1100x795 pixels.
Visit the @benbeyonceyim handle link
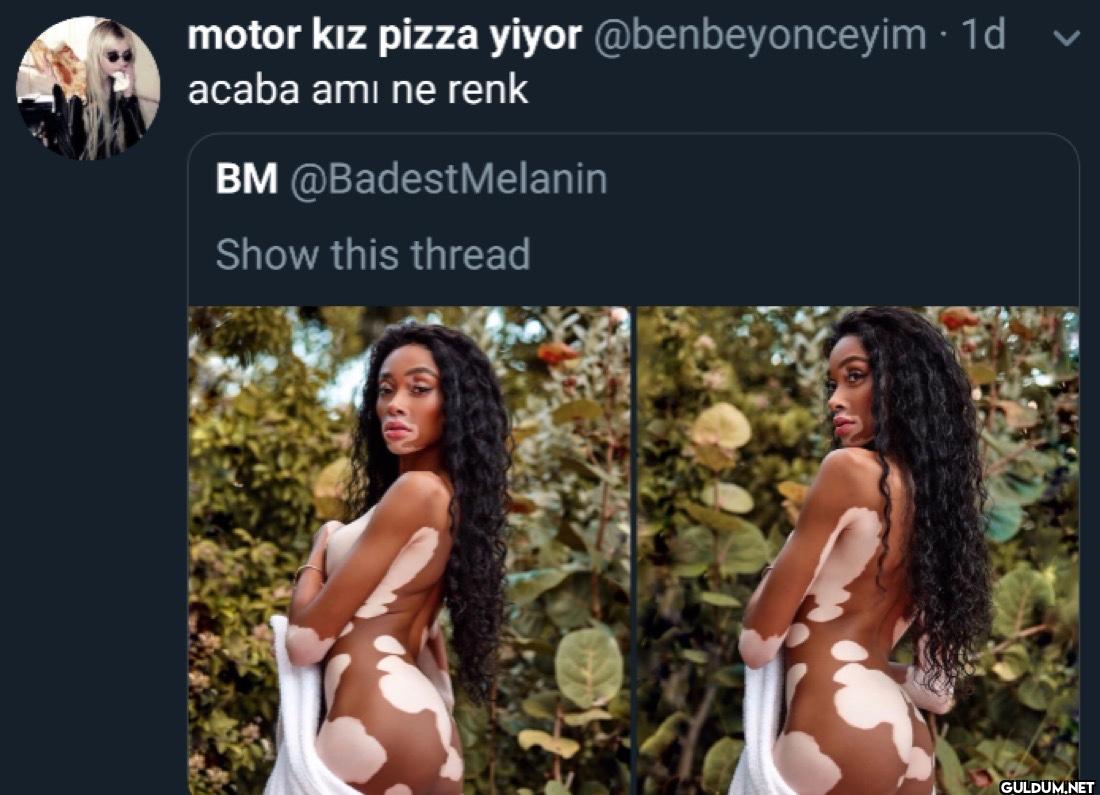tap(760, 36)
